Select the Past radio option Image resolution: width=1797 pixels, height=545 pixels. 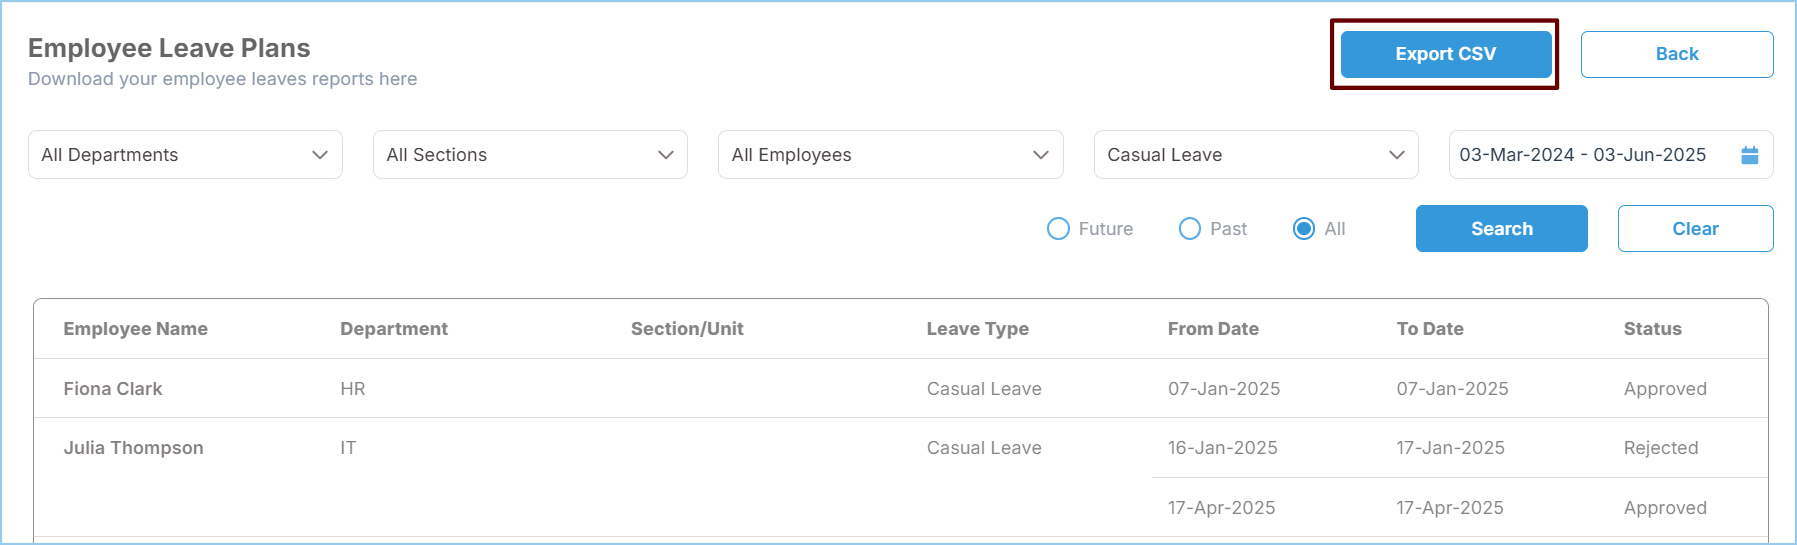point(1190,229)
